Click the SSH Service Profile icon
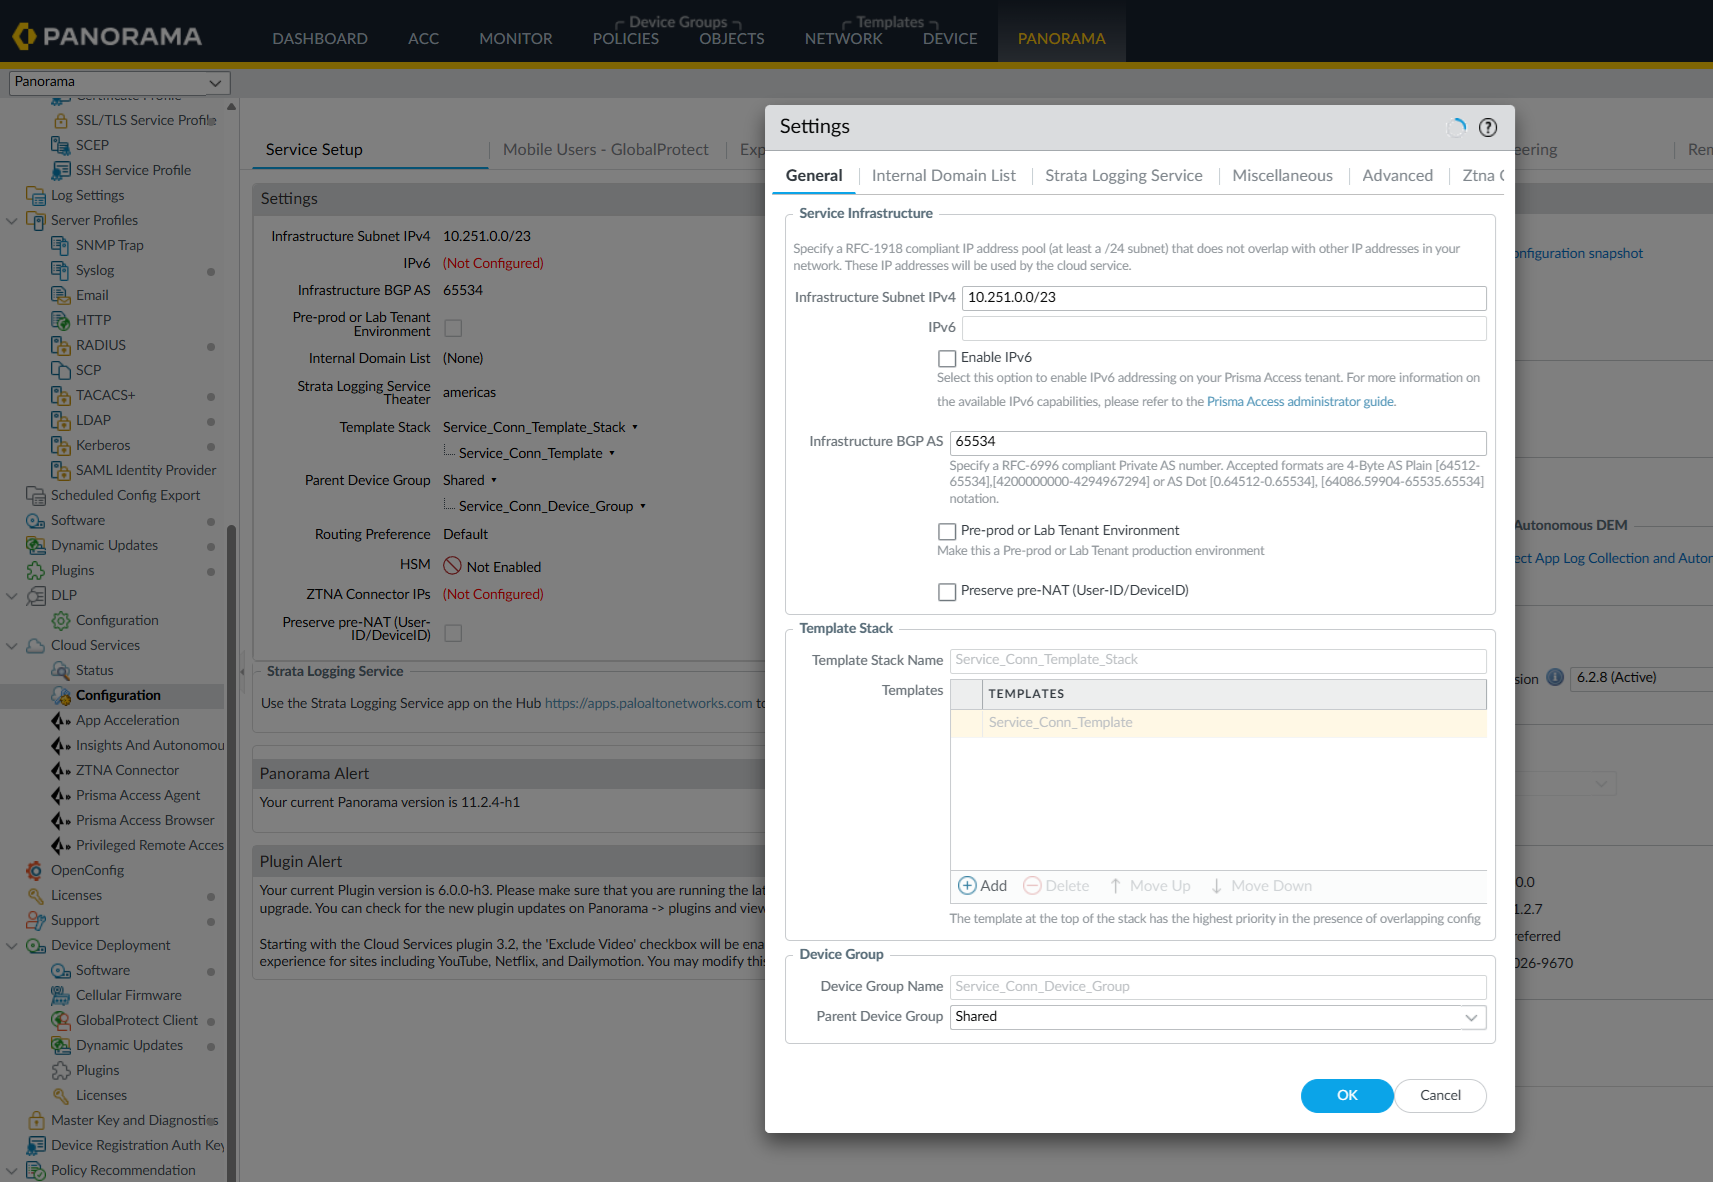Viewport: 1713px width, 1182px height. [x=60, y=170]
